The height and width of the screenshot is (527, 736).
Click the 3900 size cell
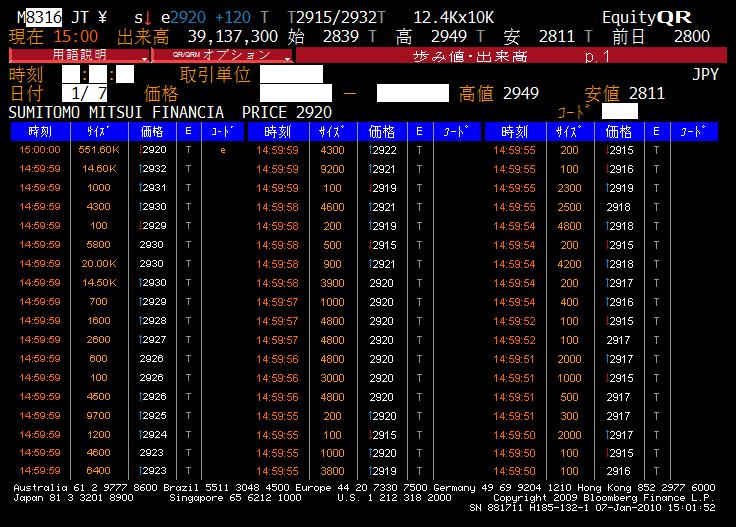pyautogui.click(x=332, y=283)
